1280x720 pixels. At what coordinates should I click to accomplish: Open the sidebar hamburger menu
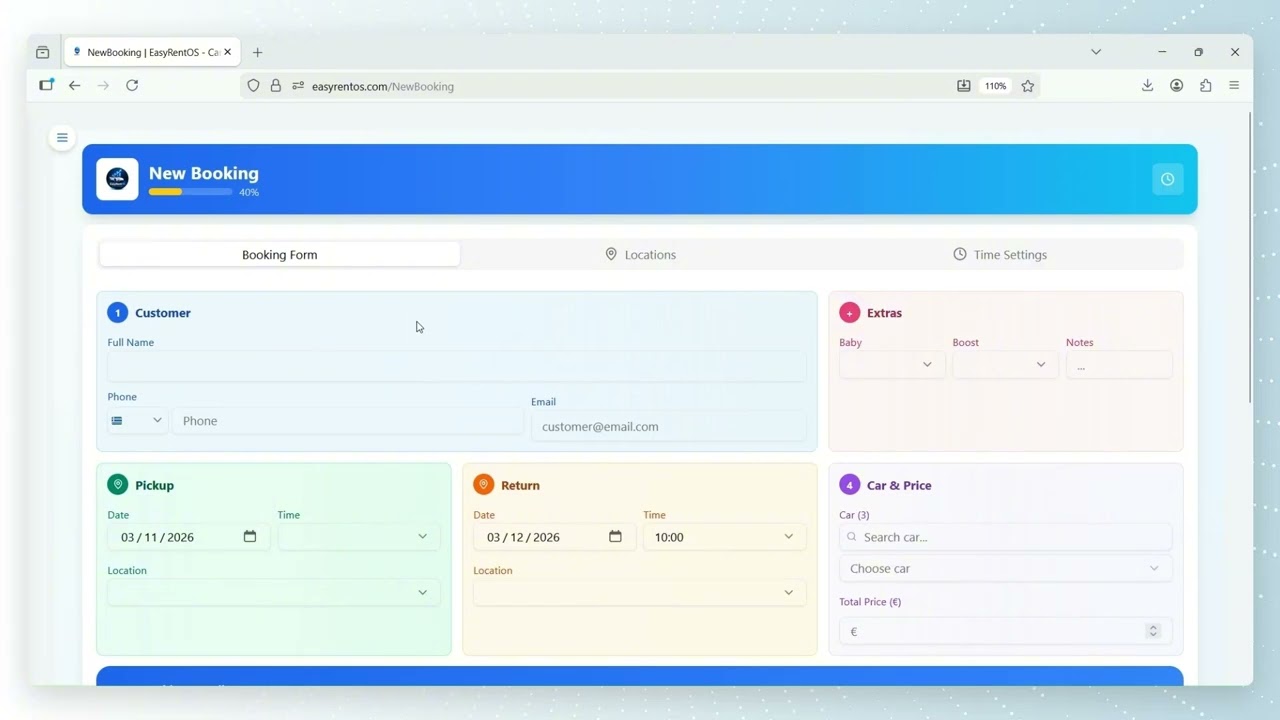tap(62, 138)
